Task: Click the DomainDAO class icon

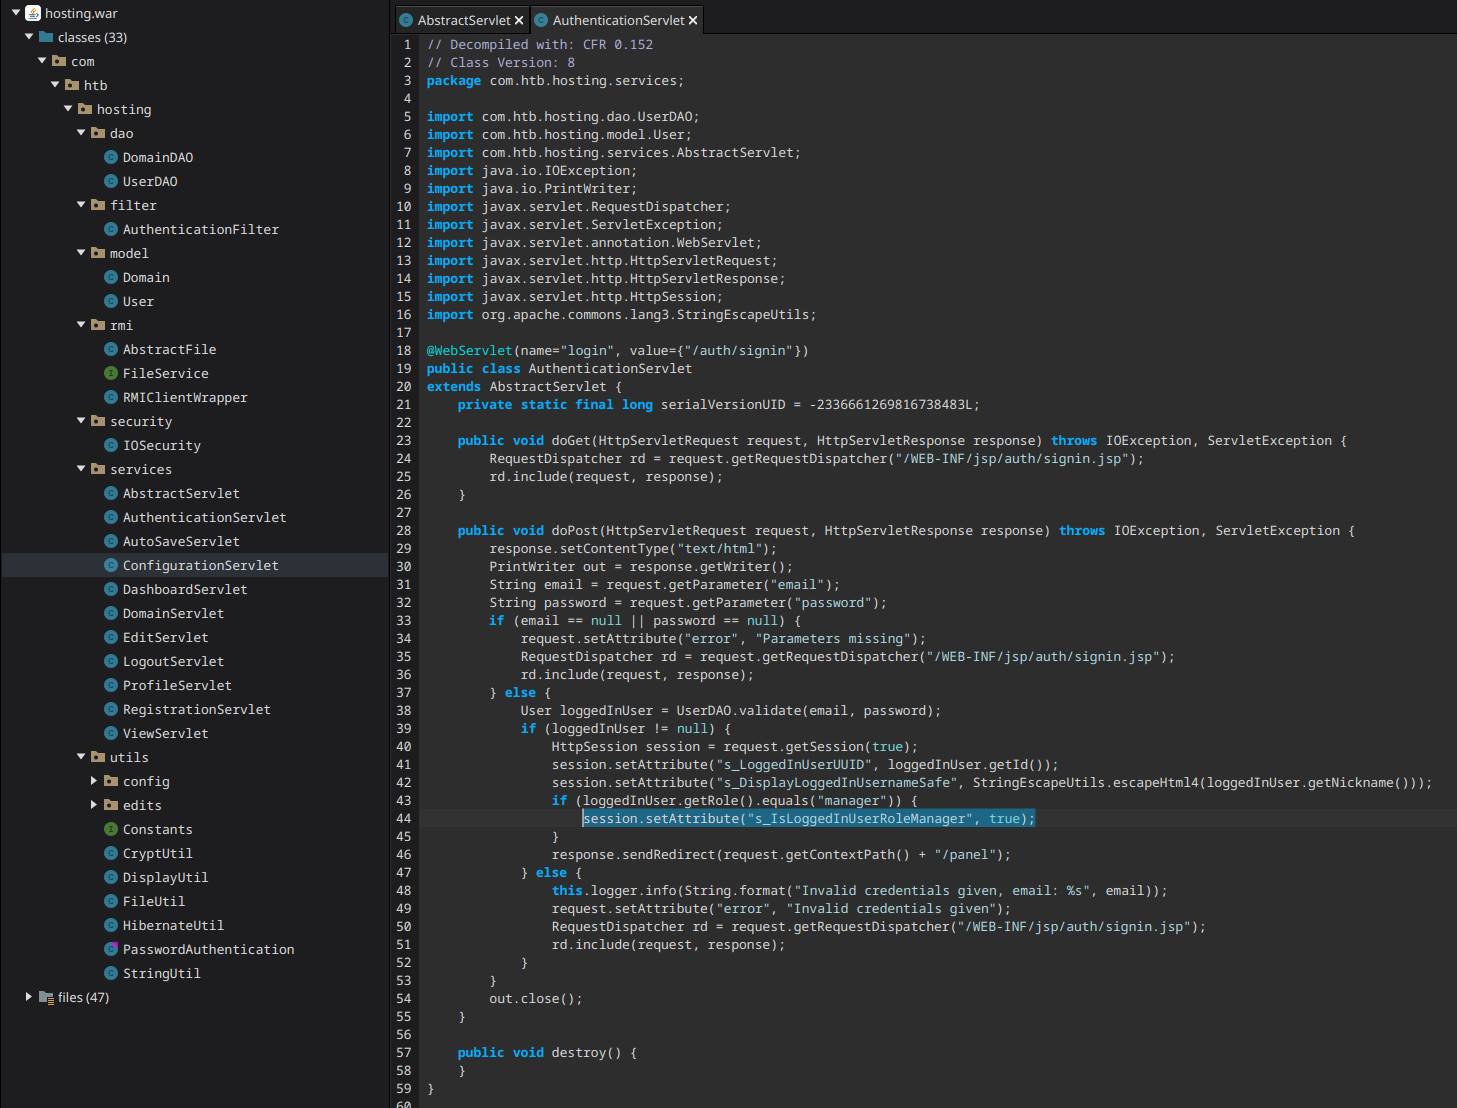Action: pos(111,157)
